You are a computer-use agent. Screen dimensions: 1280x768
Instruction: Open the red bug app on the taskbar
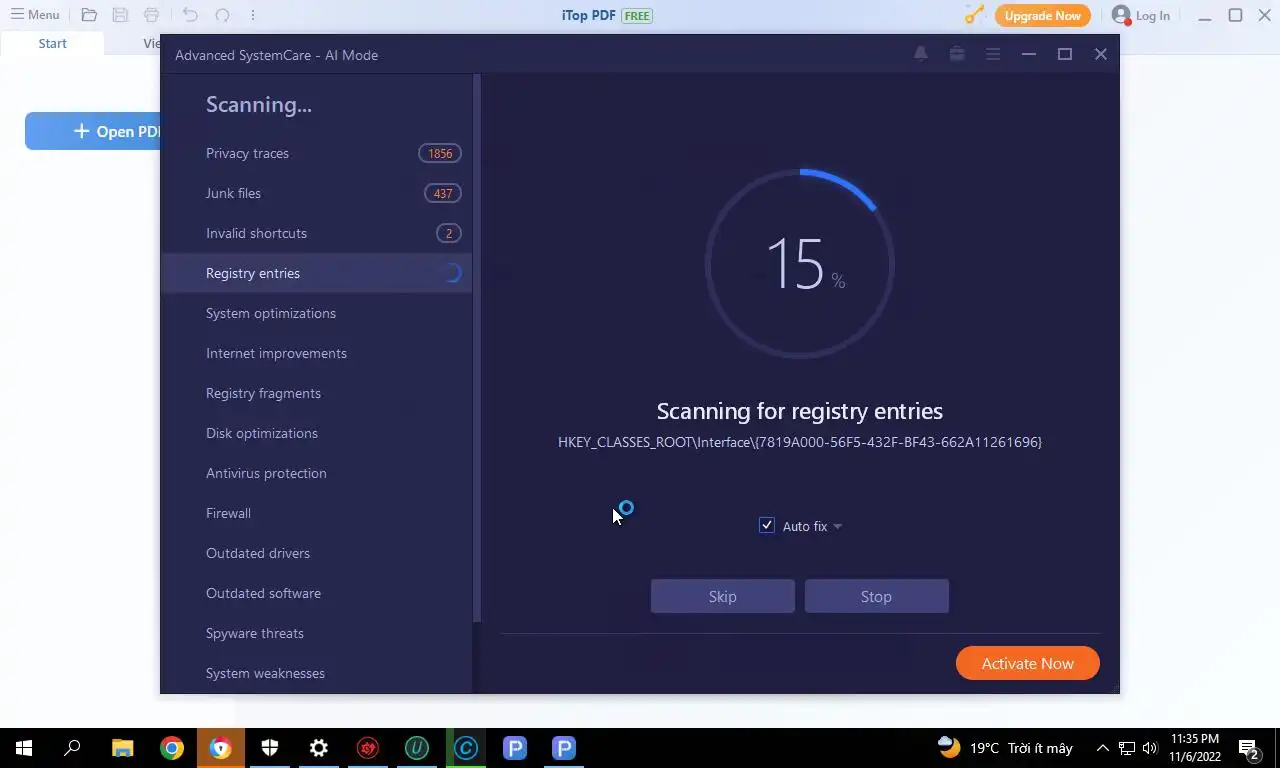tap(368, 748)
